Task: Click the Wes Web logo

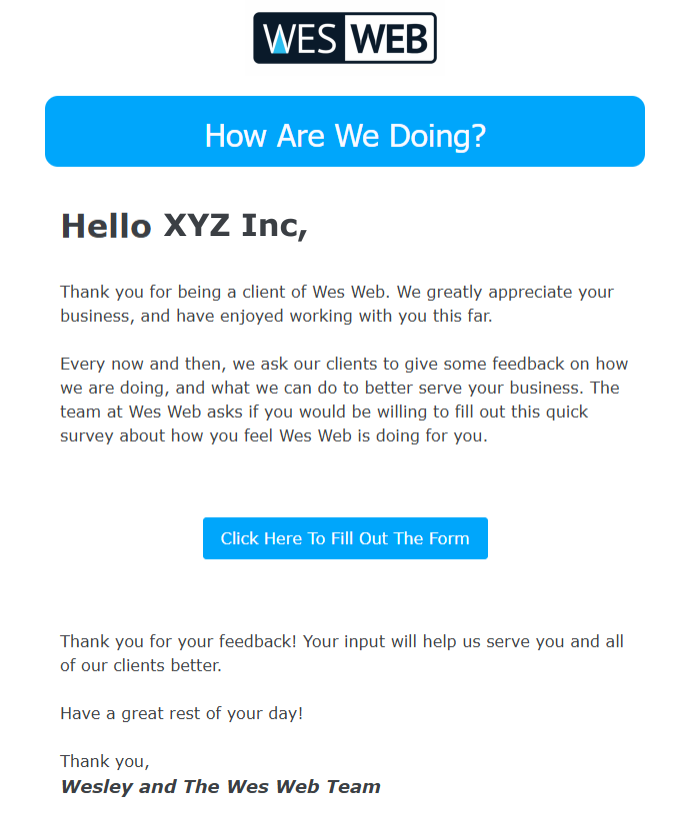Action: tap(345, 38)
